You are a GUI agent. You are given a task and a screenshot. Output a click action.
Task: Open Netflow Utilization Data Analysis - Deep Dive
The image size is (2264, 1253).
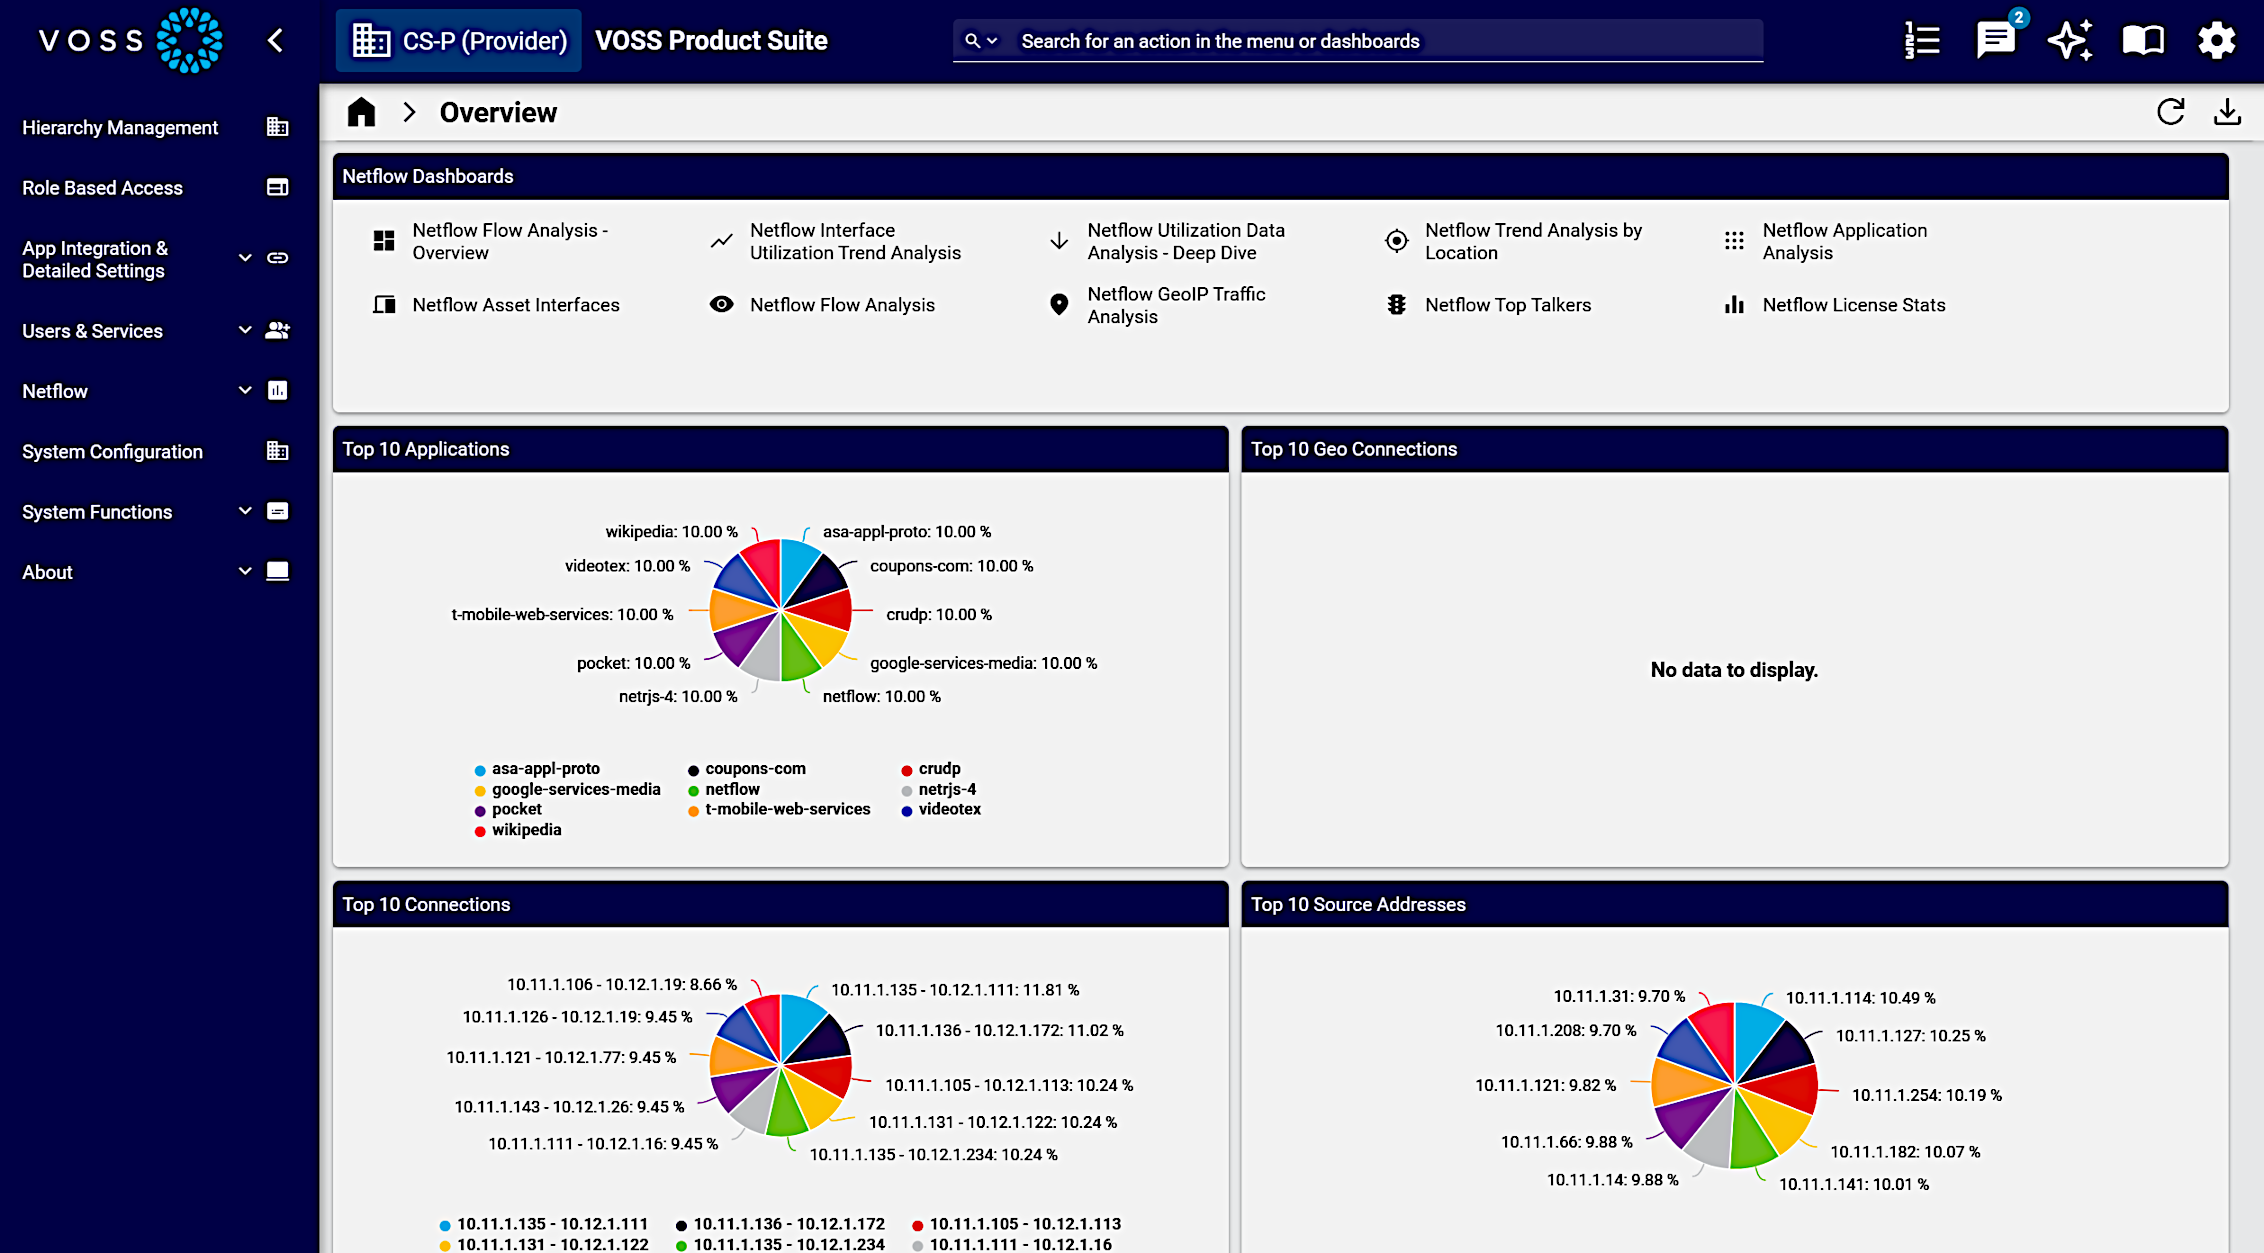click(1186, 241)
